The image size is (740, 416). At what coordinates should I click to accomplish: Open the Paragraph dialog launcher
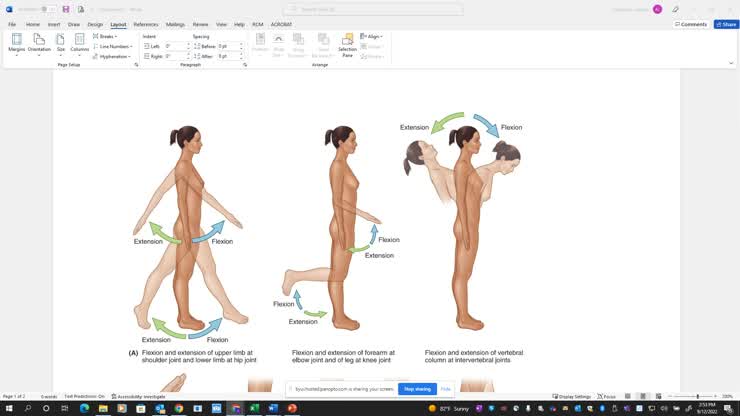click(x=245, y=65)
